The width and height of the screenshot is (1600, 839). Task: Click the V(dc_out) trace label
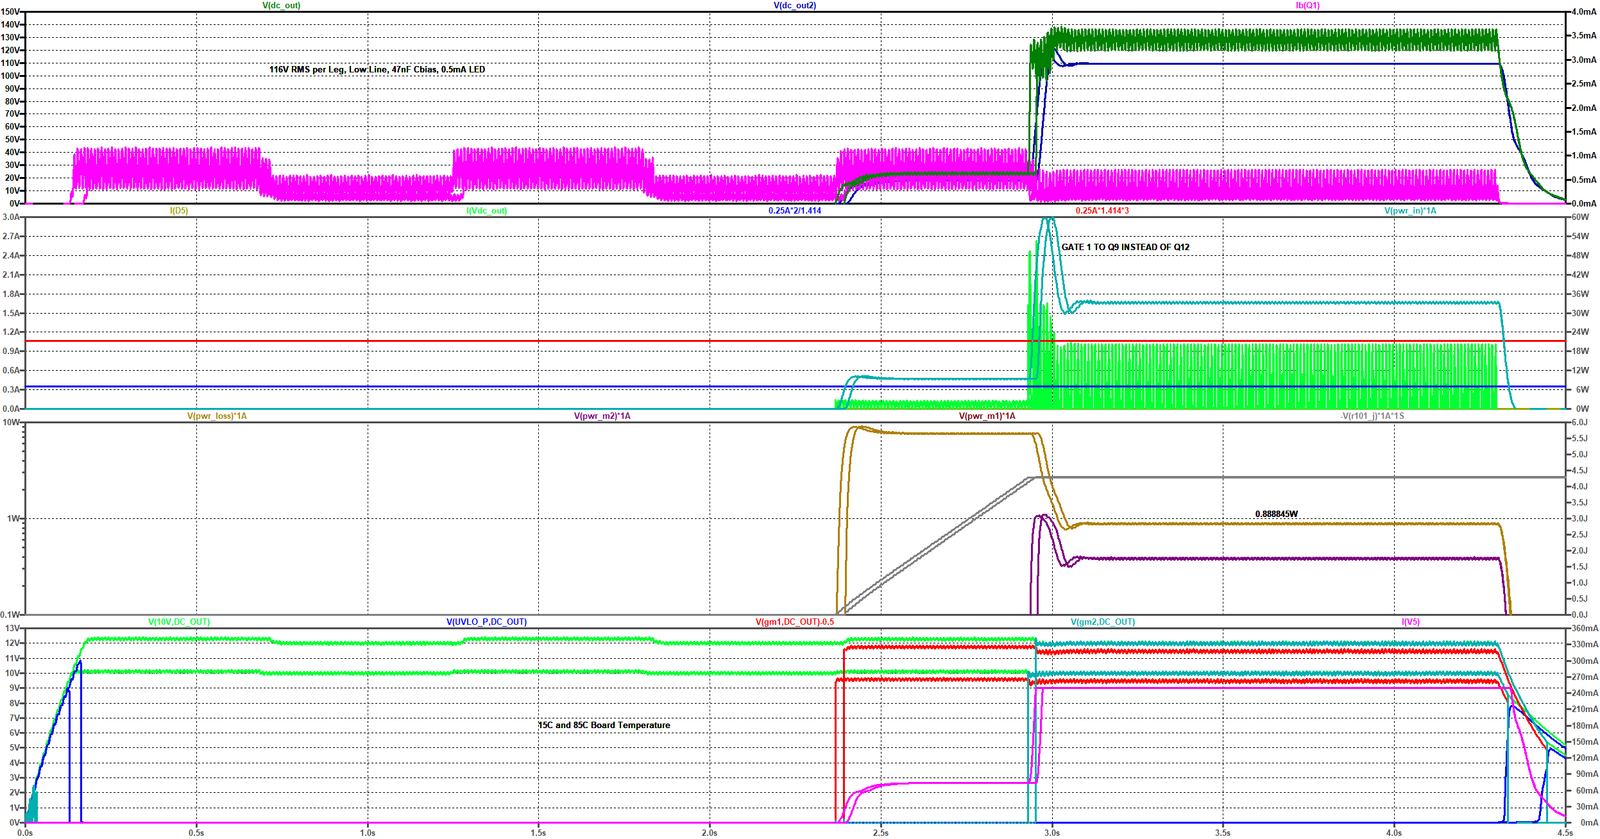(281, 6)
